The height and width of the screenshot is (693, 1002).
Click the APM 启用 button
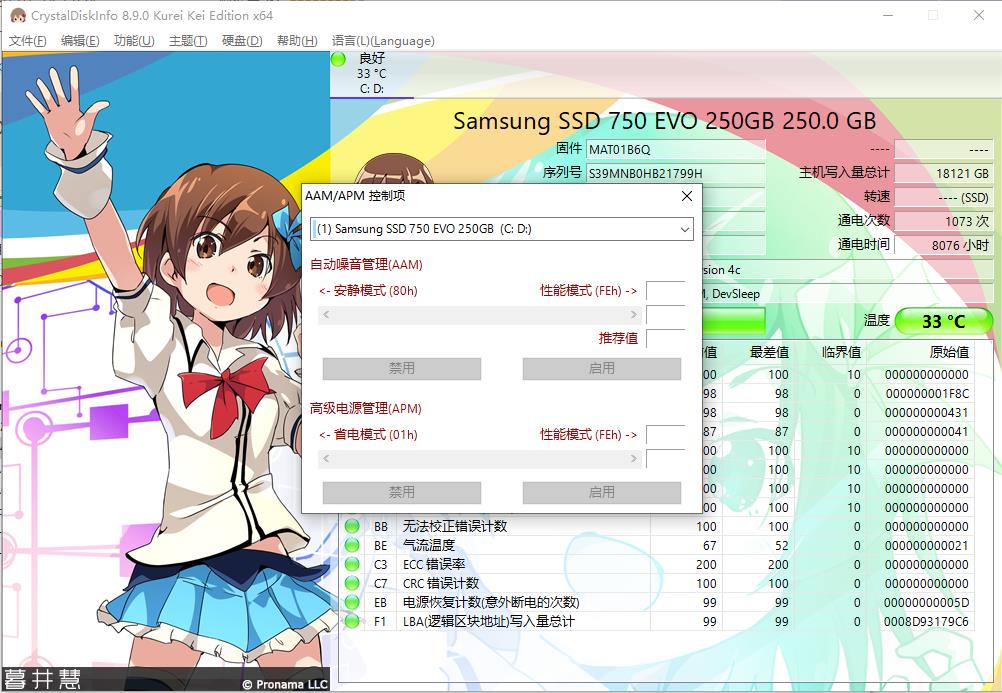pos(602,492)
